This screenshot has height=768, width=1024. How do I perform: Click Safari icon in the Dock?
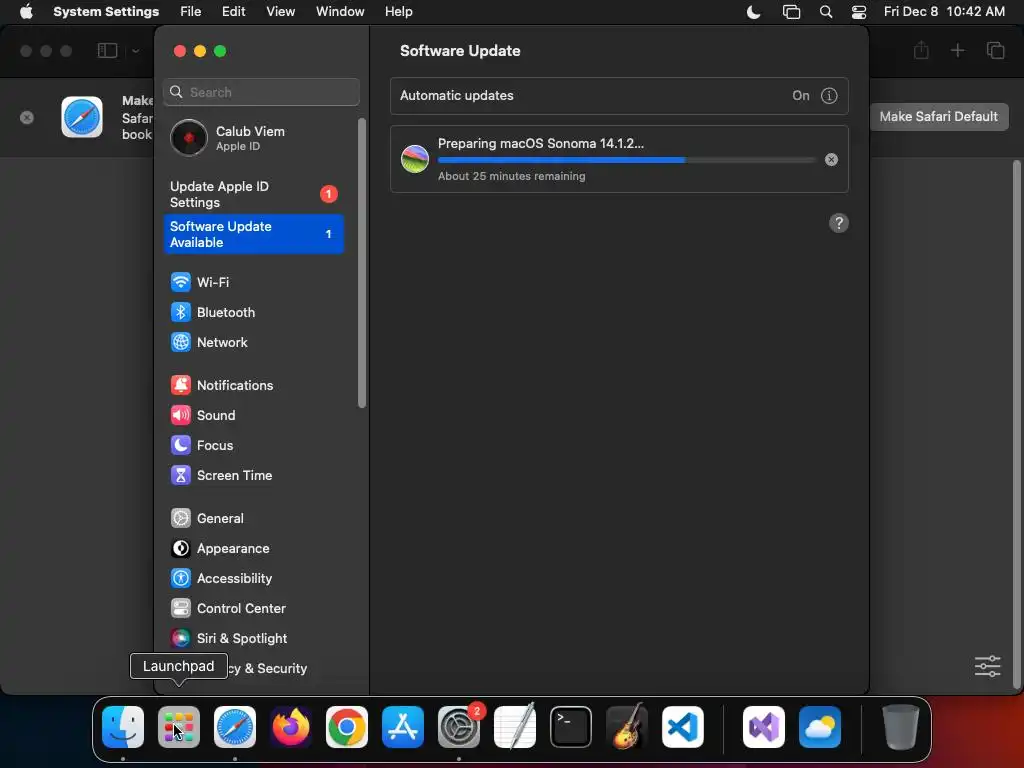(235, 727)
